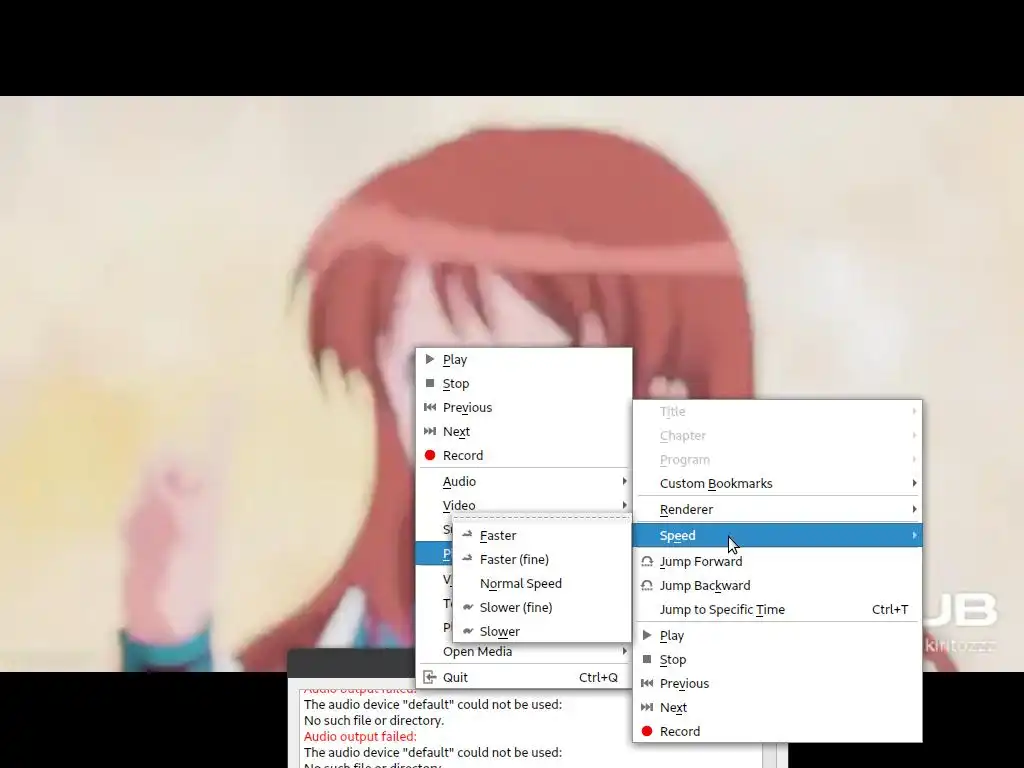The width and height of the screenshot is (1024, 768).
Task: Choose Previous in the main context menu
Action: pos(524,408)
